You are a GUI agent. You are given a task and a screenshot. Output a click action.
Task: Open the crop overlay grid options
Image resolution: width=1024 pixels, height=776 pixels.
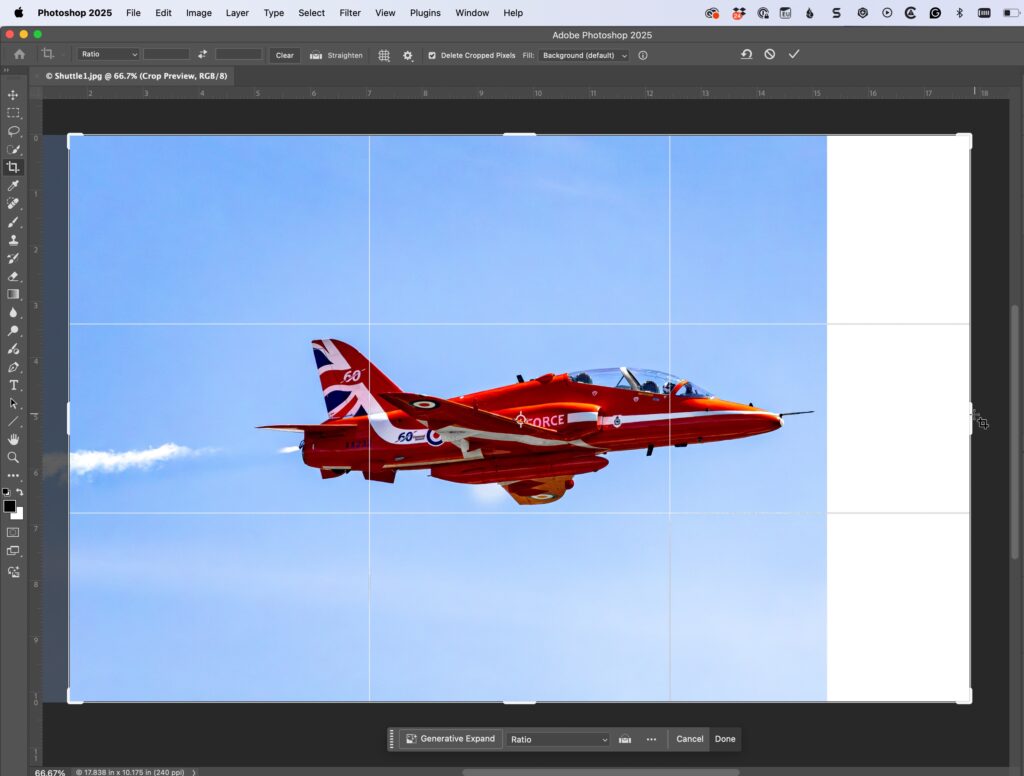[x=384, y=56]
